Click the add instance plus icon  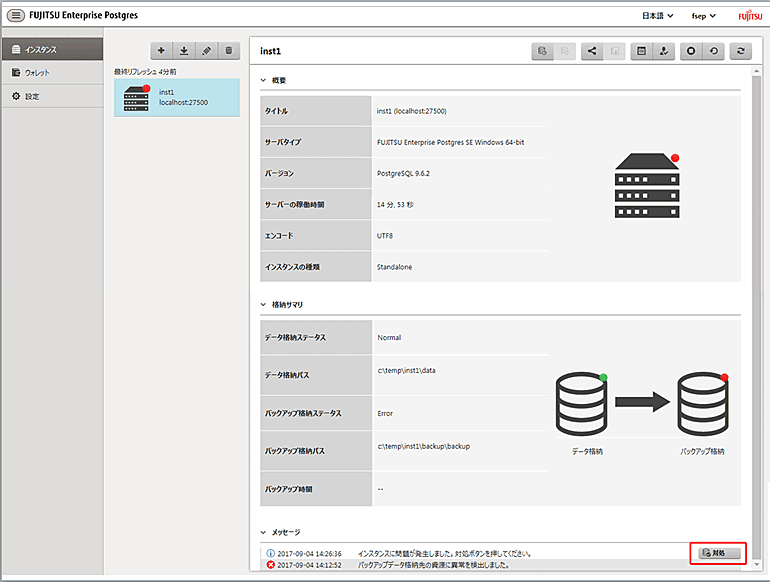(161, 51)
